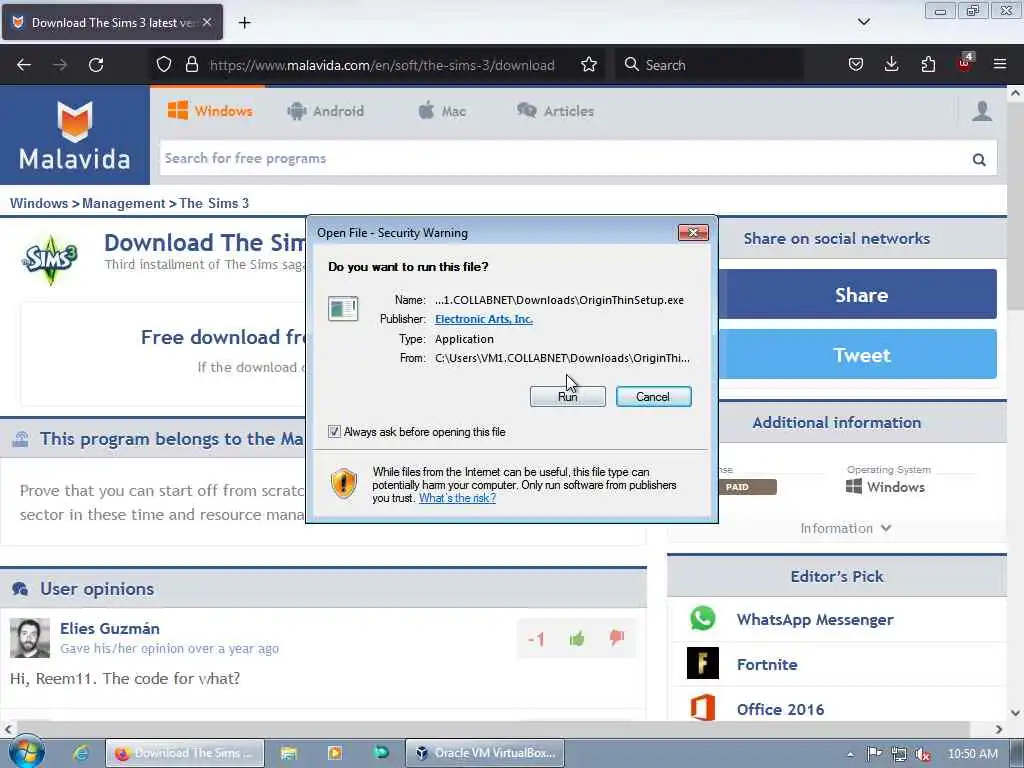1024x768 pixels.
Task: Click Run in the security warning
Action: (x=568, y=396)
